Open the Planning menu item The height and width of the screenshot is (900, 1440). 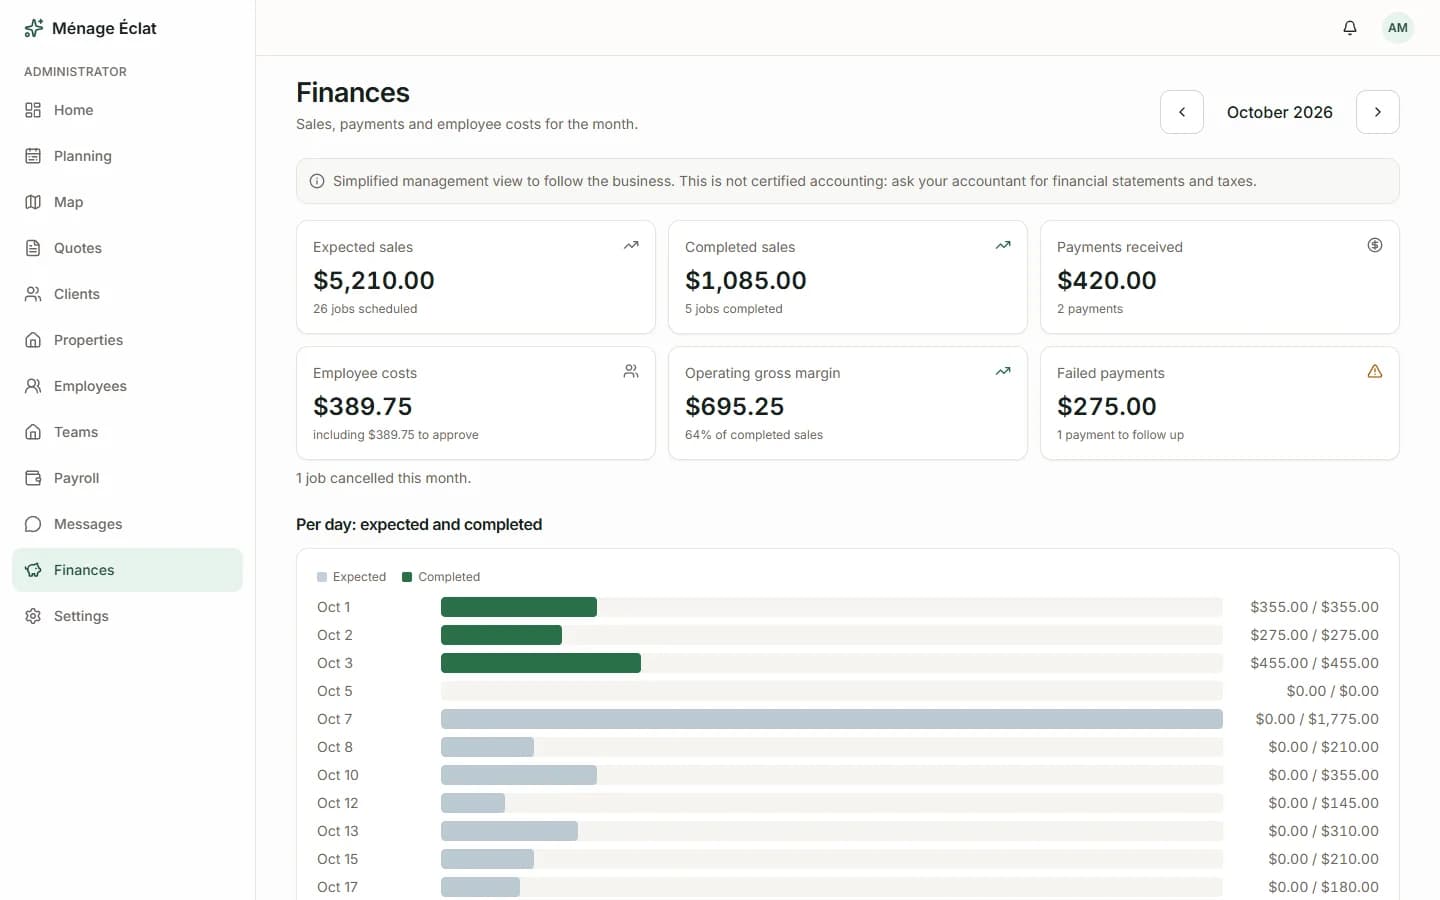tap(127, 156)
